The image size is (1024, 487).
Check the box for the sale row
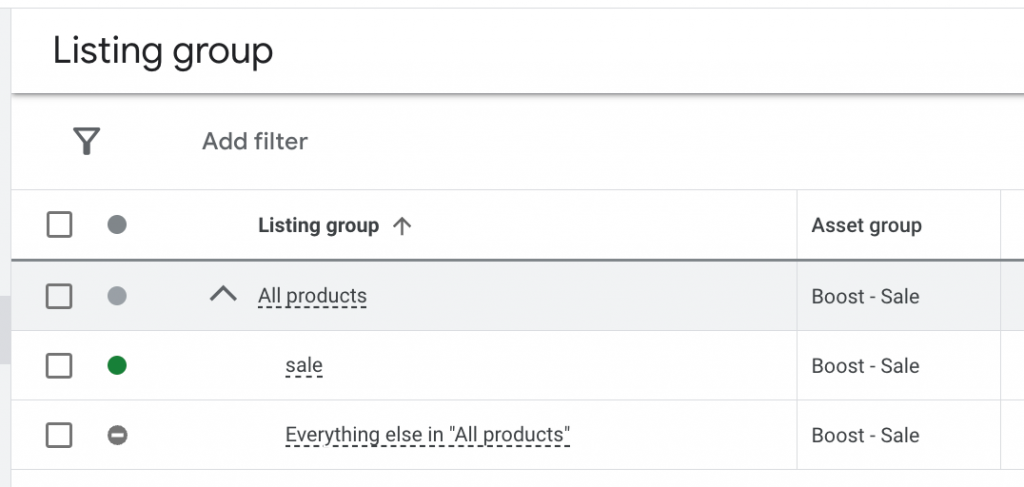pos(59,366)
